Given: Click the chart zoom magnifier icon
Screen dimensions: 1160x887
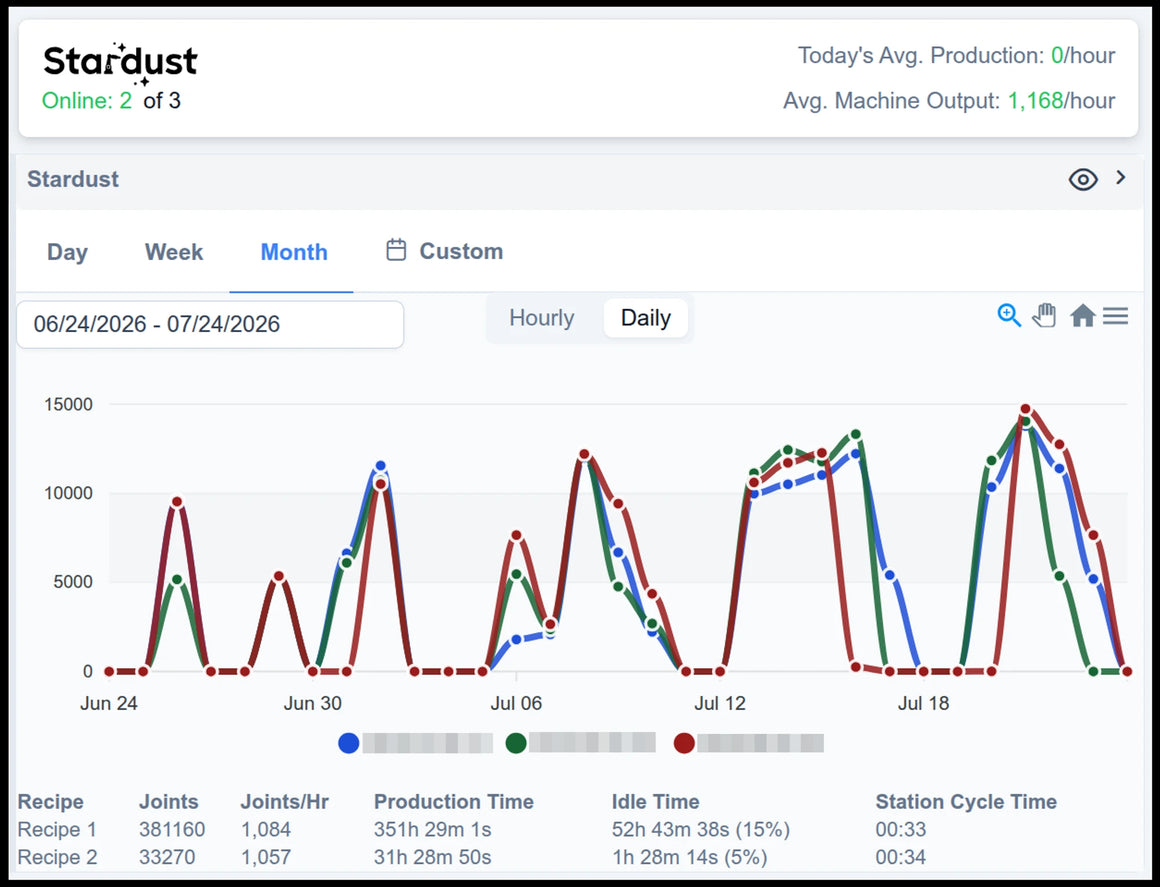Looking at the screenshot, I should pos(1009,315).
